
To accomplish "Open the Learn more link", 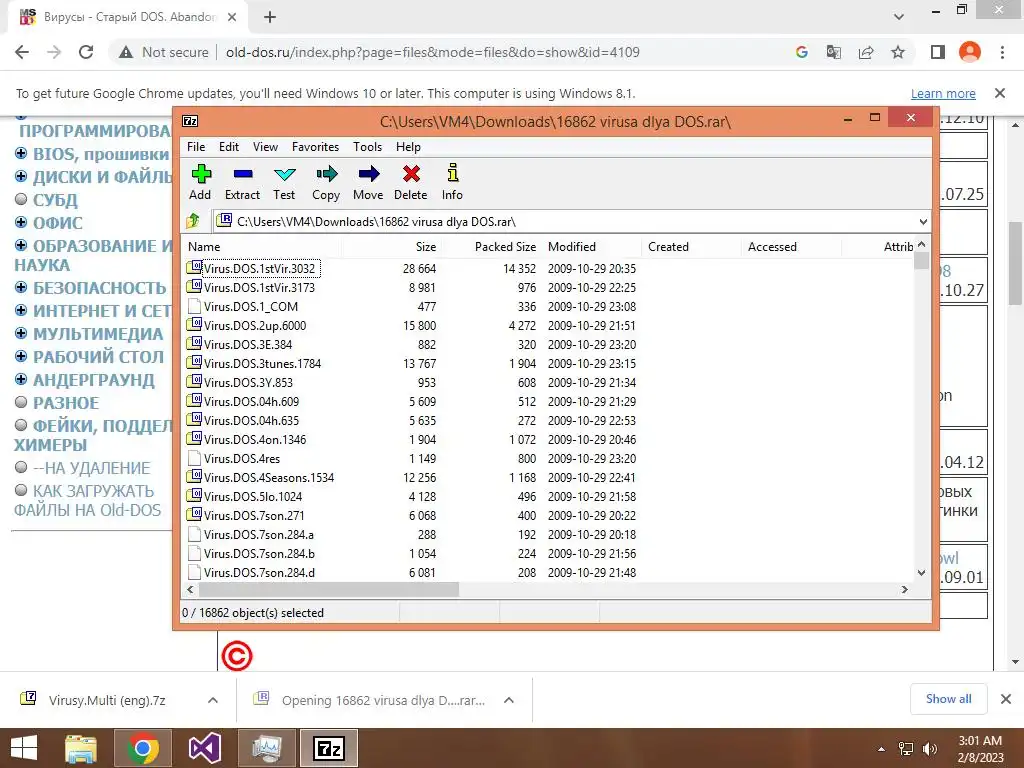I will point(943,93).
